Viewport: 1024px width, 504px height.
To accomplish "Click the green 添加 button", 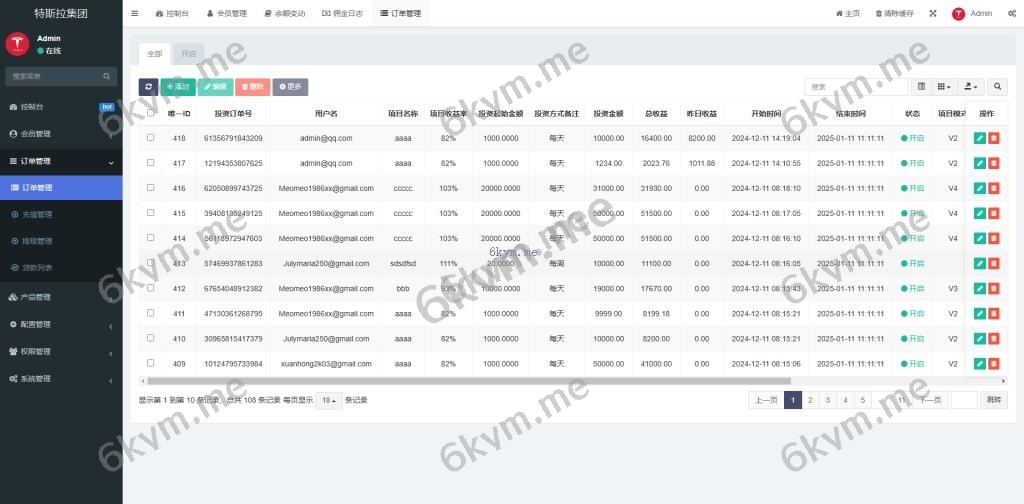I will click(x=178, y=87).
